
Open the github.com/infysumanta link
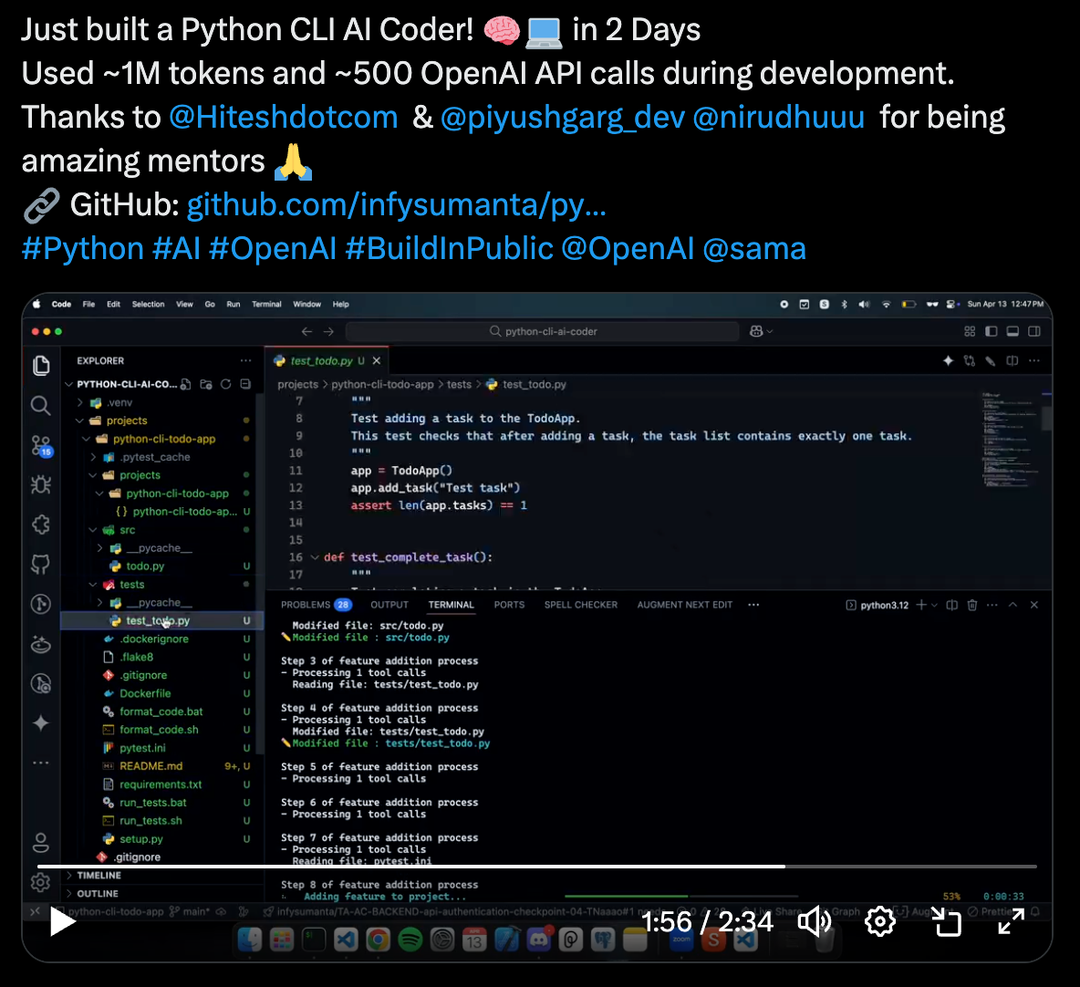tap(397, 206)
